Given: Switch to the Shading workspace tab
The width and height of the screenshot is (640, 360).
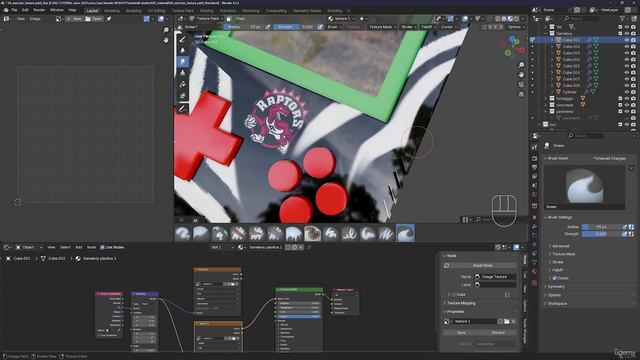Looking at the screenshot, I should click(207, 11).
